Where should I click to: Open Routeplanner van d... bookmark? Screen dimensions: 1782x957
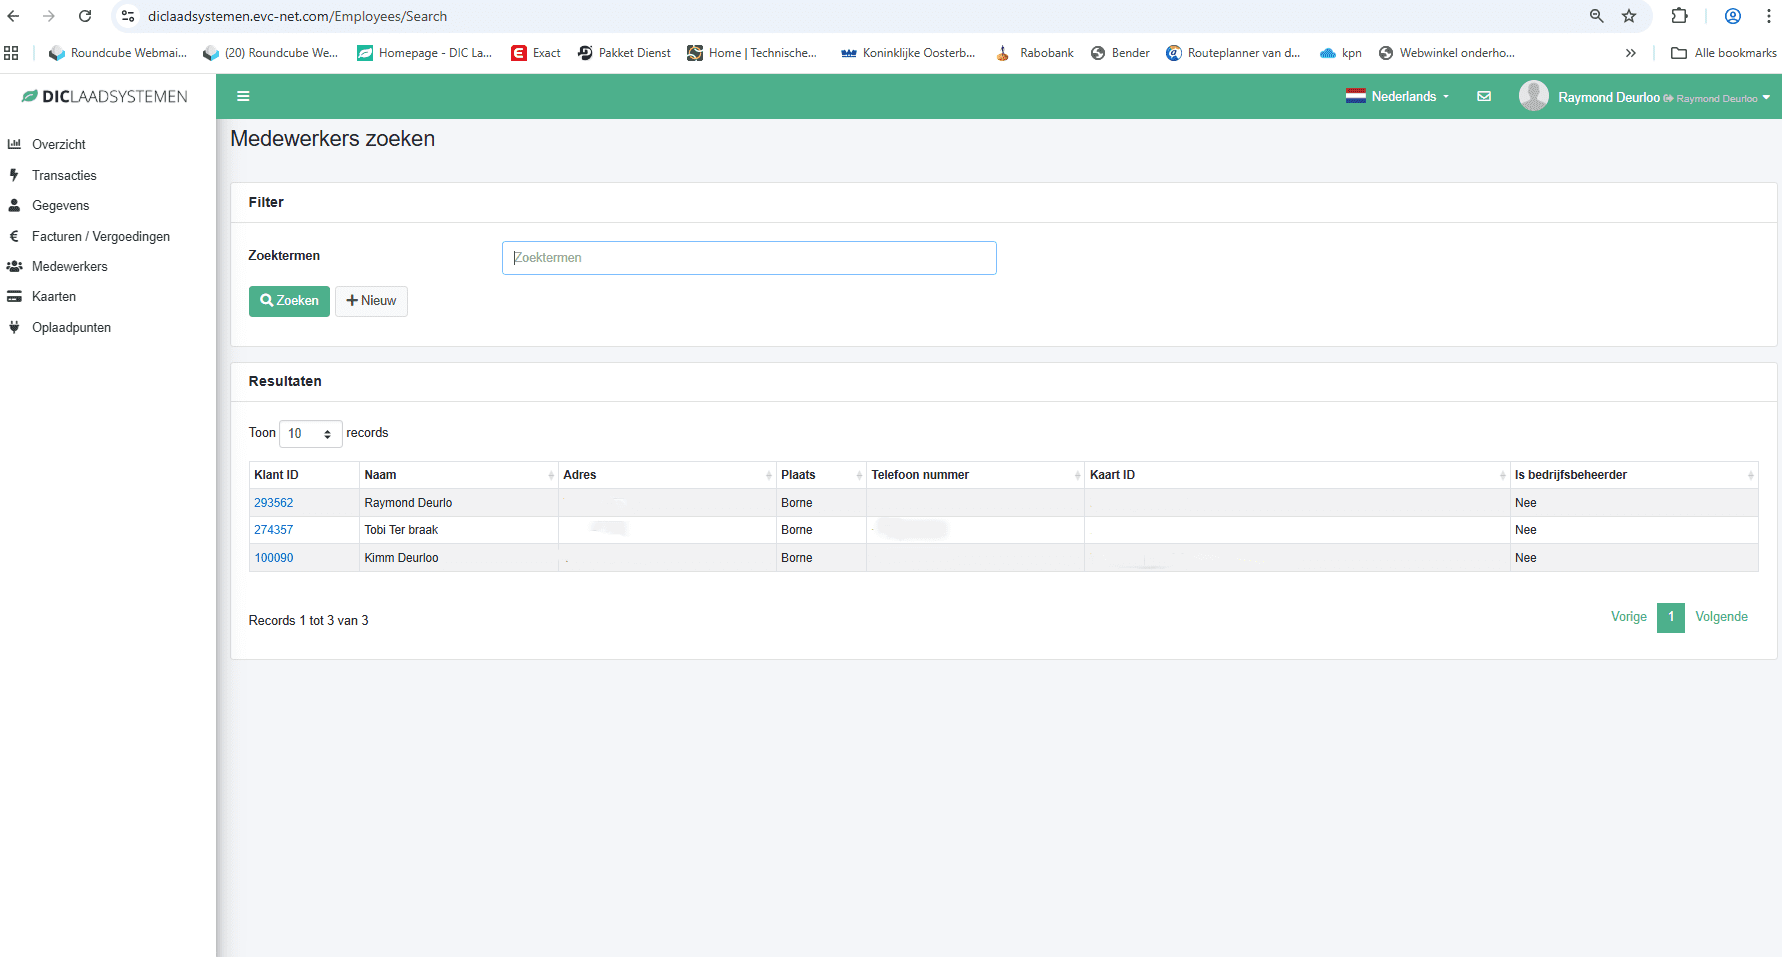pyautogui.click(x=1233, y=53)
